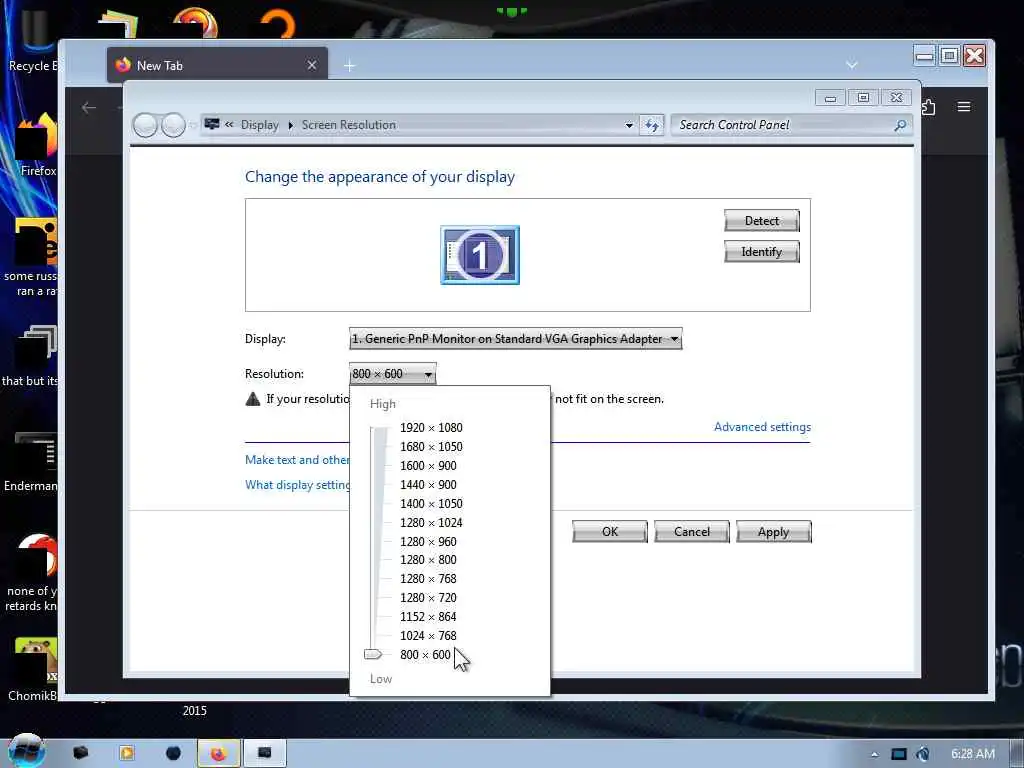Close the New Tab tab
Viewport: 1024px width, 768px height.
[312, 65]
